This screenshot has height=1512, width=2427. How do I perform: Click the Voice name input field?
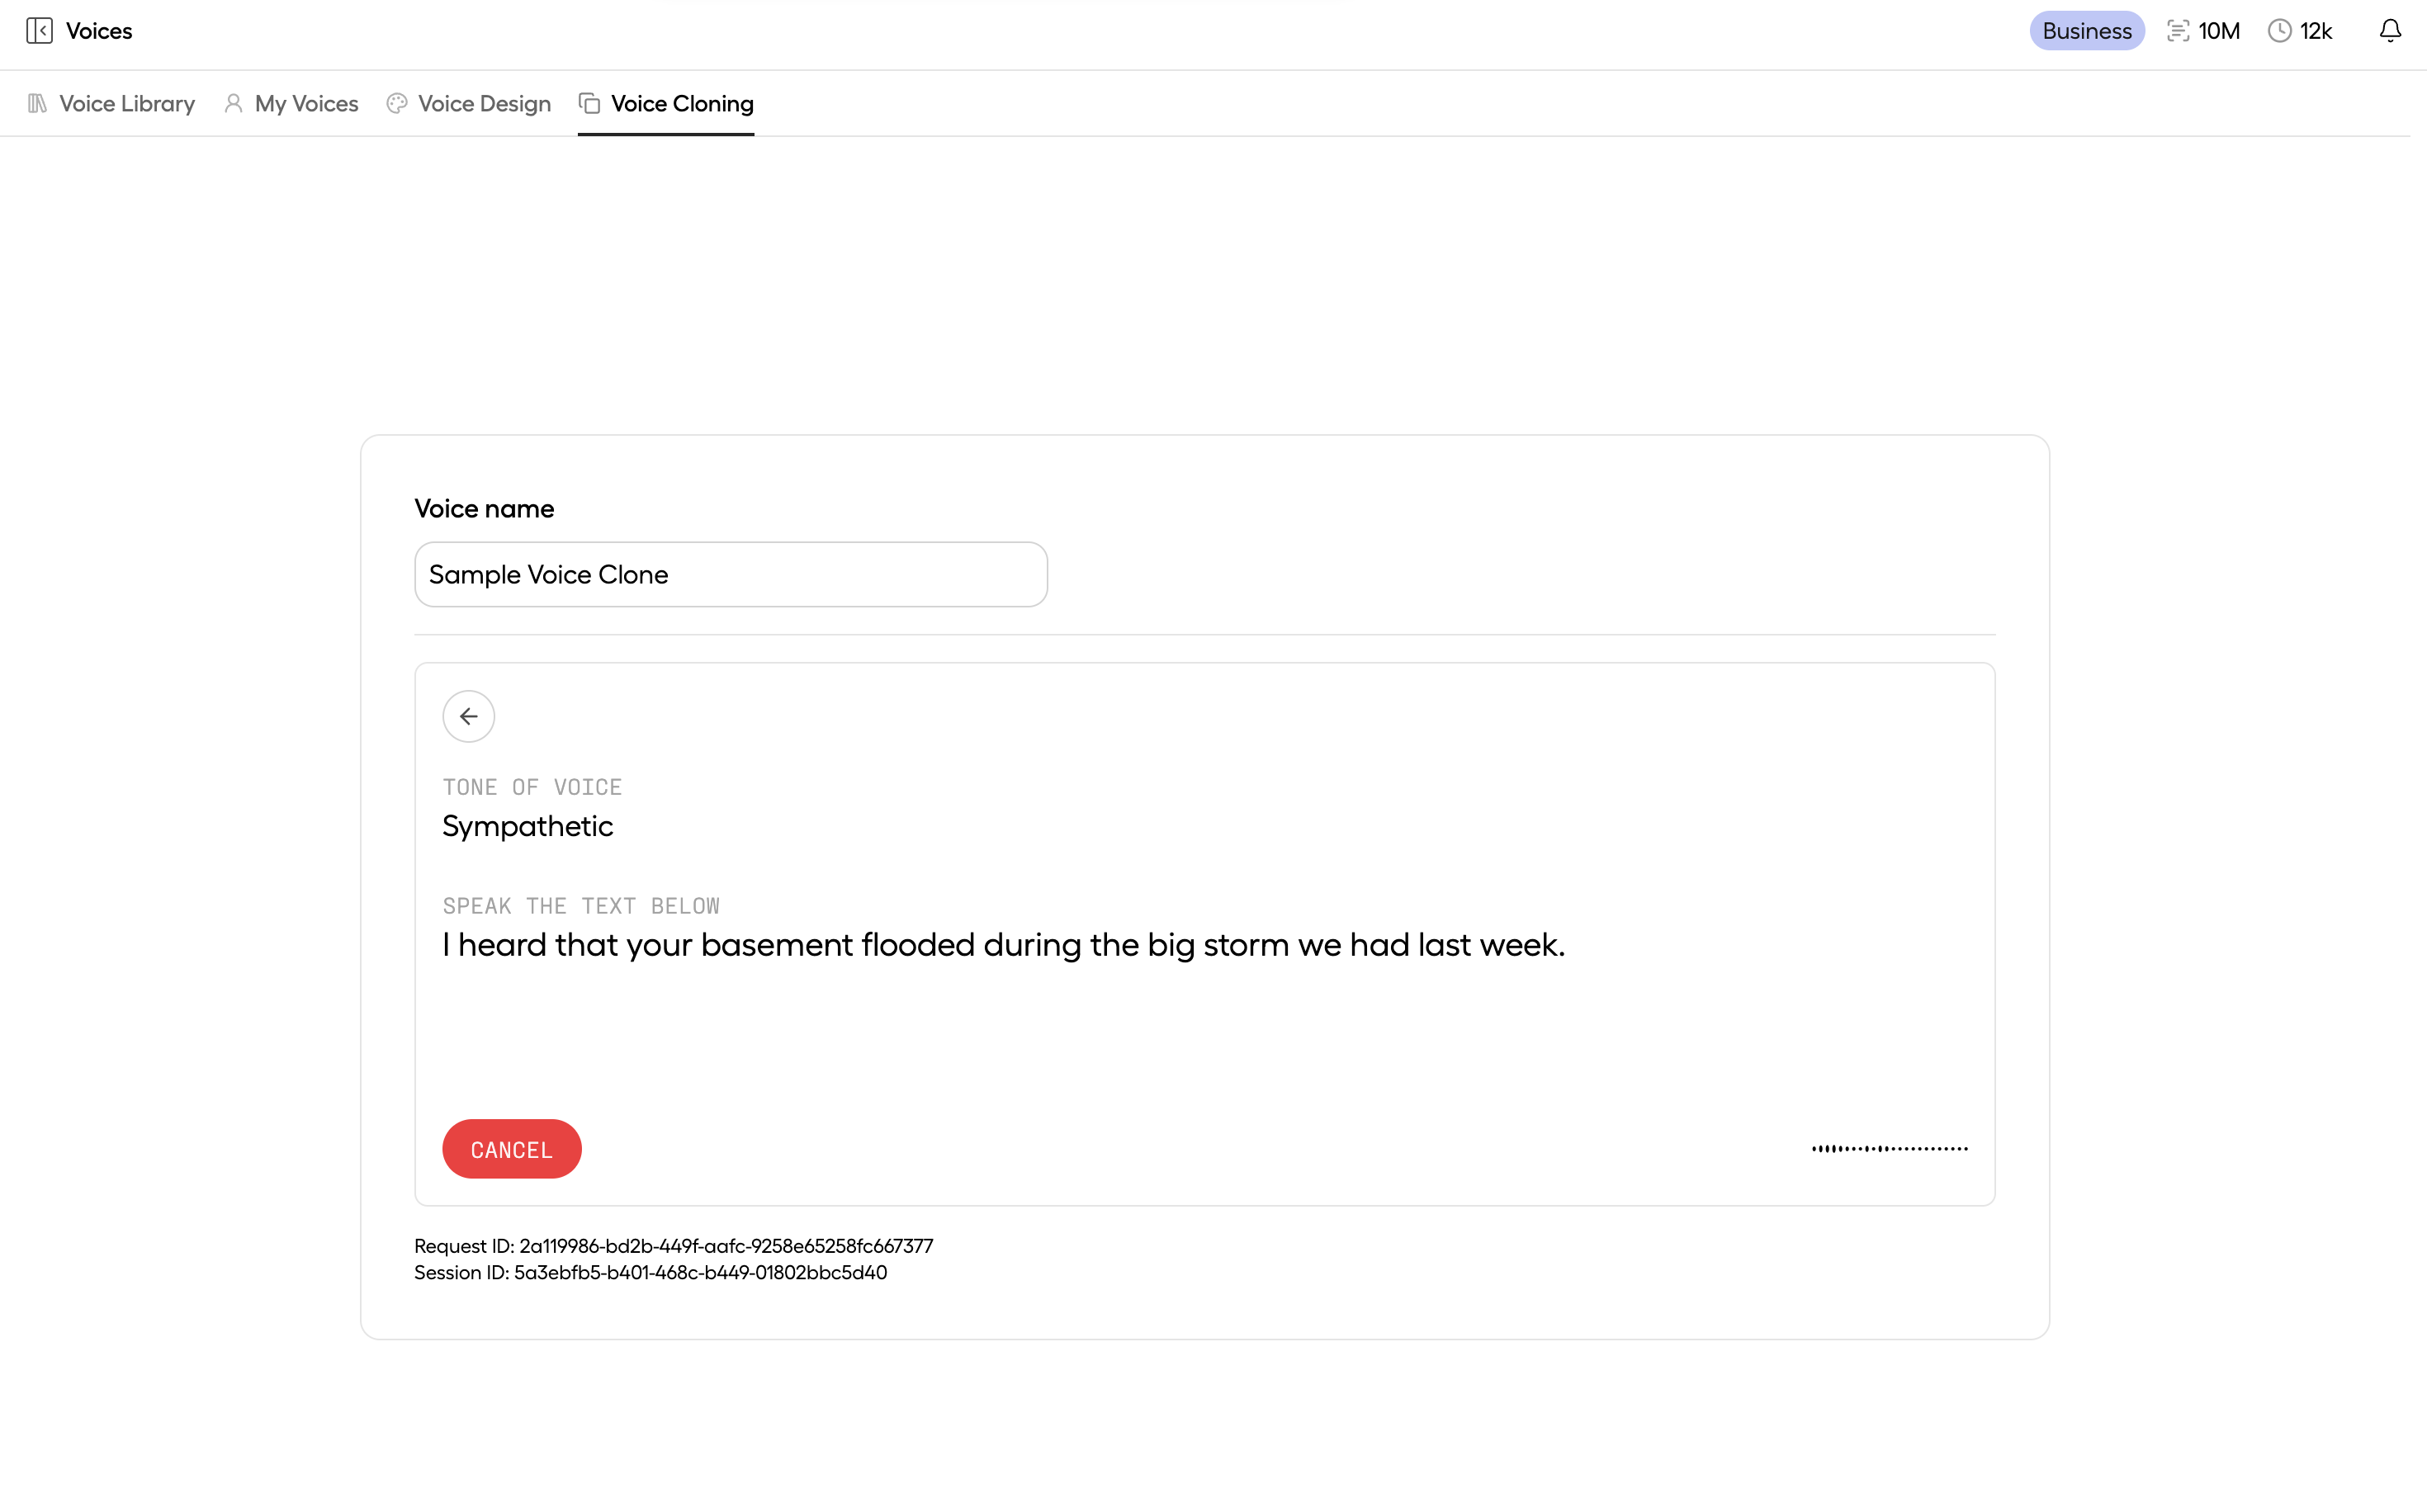click(x=730, y=575)
